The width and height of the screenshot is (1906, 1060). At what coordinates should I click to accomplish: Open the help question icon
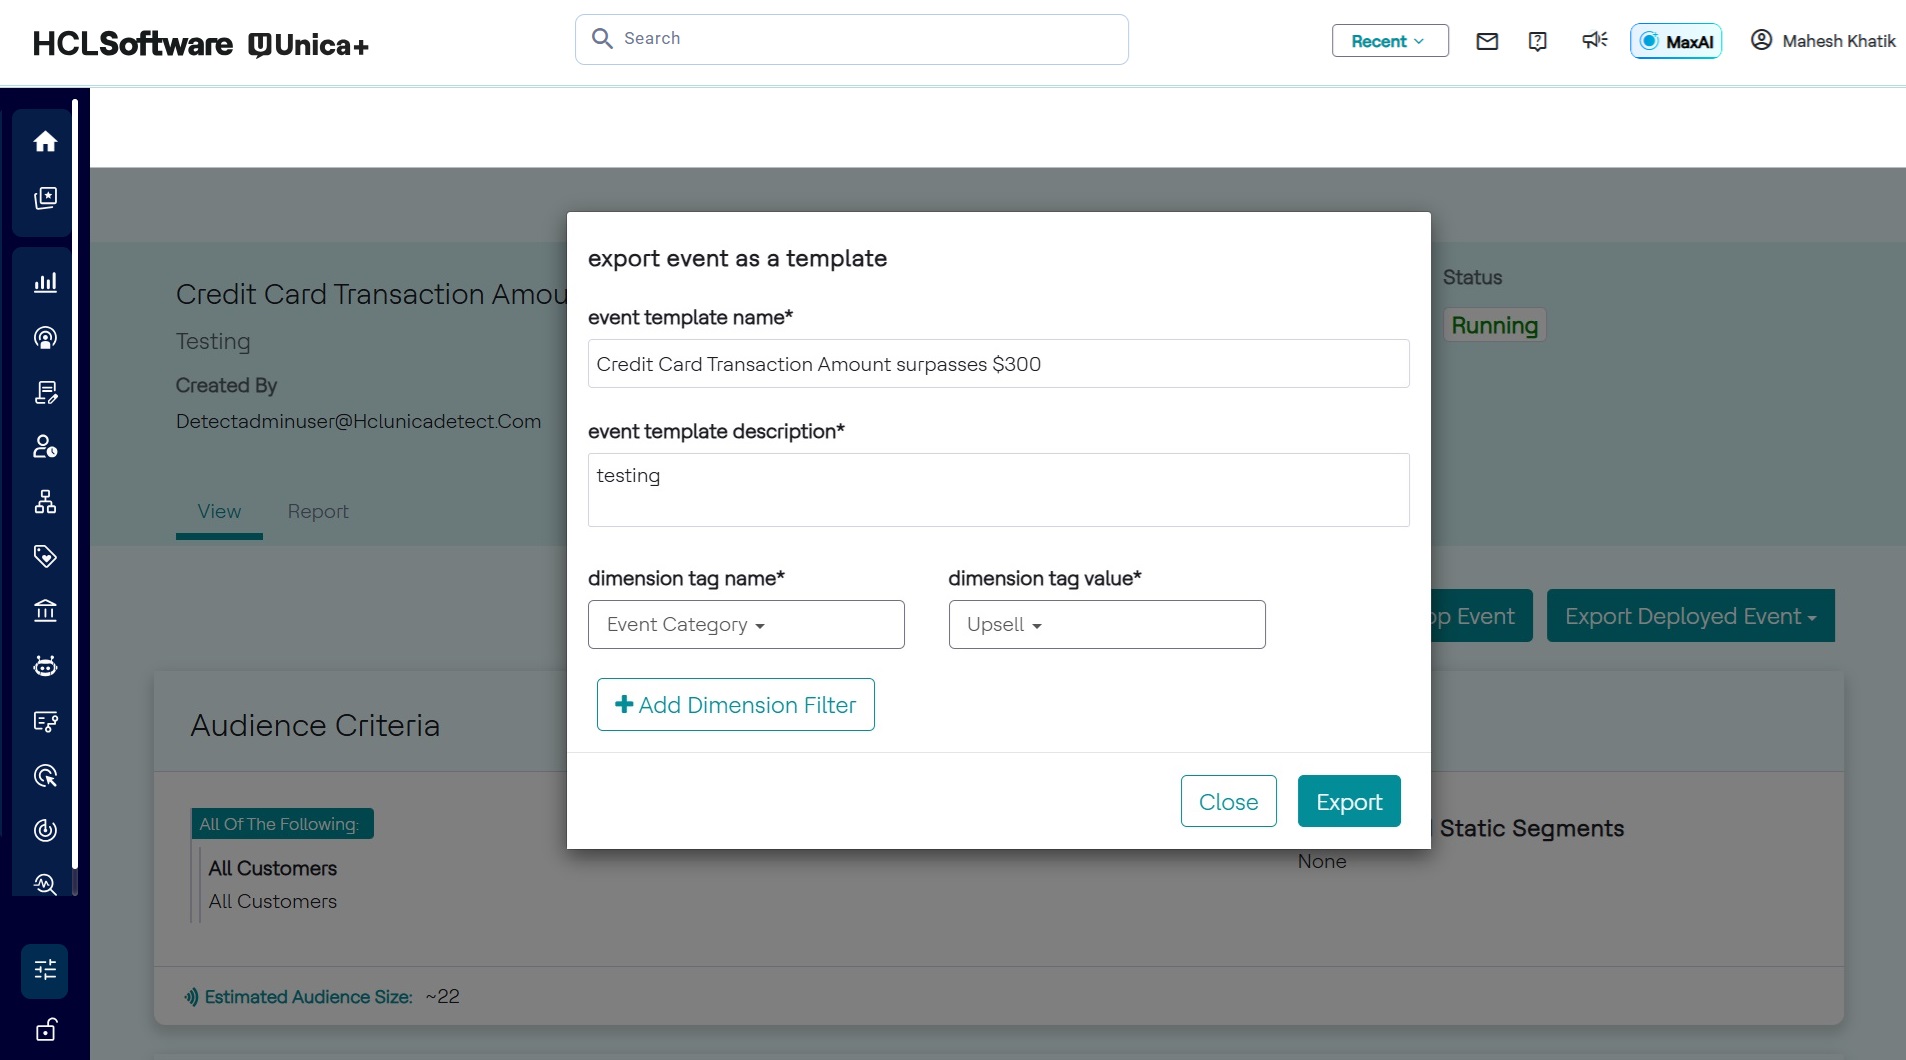[x=1538, y=41]
